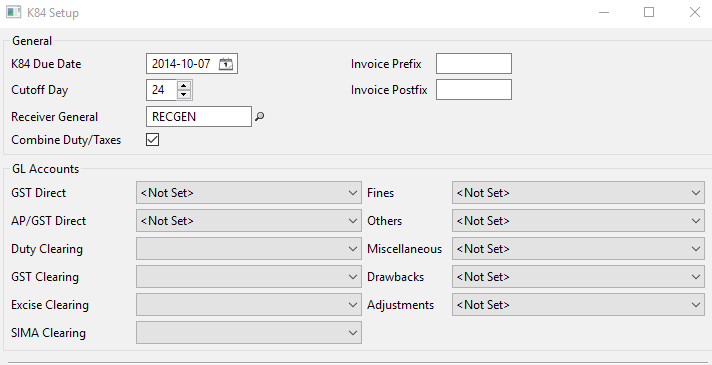Open the Others account dropdown

coord(578,221)
